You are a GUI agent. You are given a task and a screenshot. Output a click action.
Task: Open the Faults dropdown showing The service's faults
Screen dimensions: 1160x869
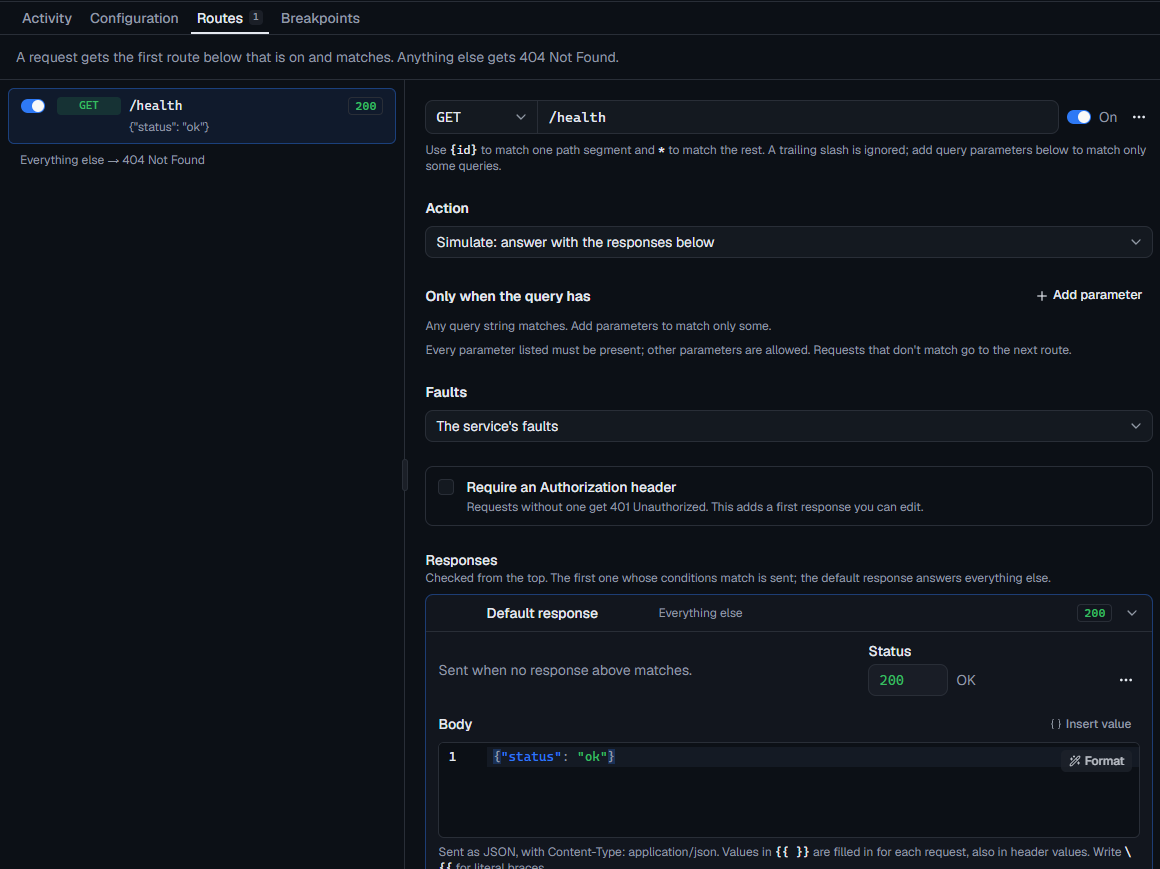tap(789, 426)
